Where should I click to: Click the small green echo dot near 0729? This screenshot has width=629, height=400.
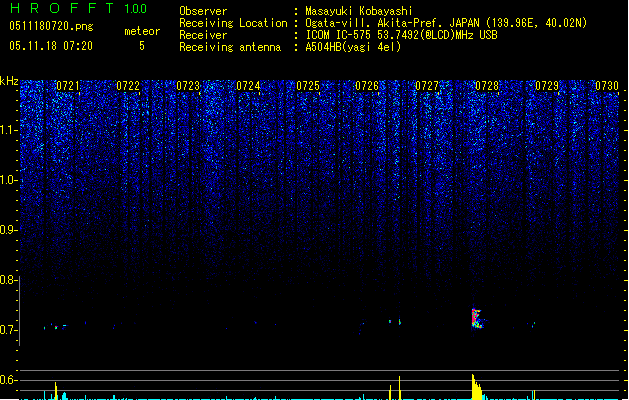pyautogui.click(x=534, y=324)
